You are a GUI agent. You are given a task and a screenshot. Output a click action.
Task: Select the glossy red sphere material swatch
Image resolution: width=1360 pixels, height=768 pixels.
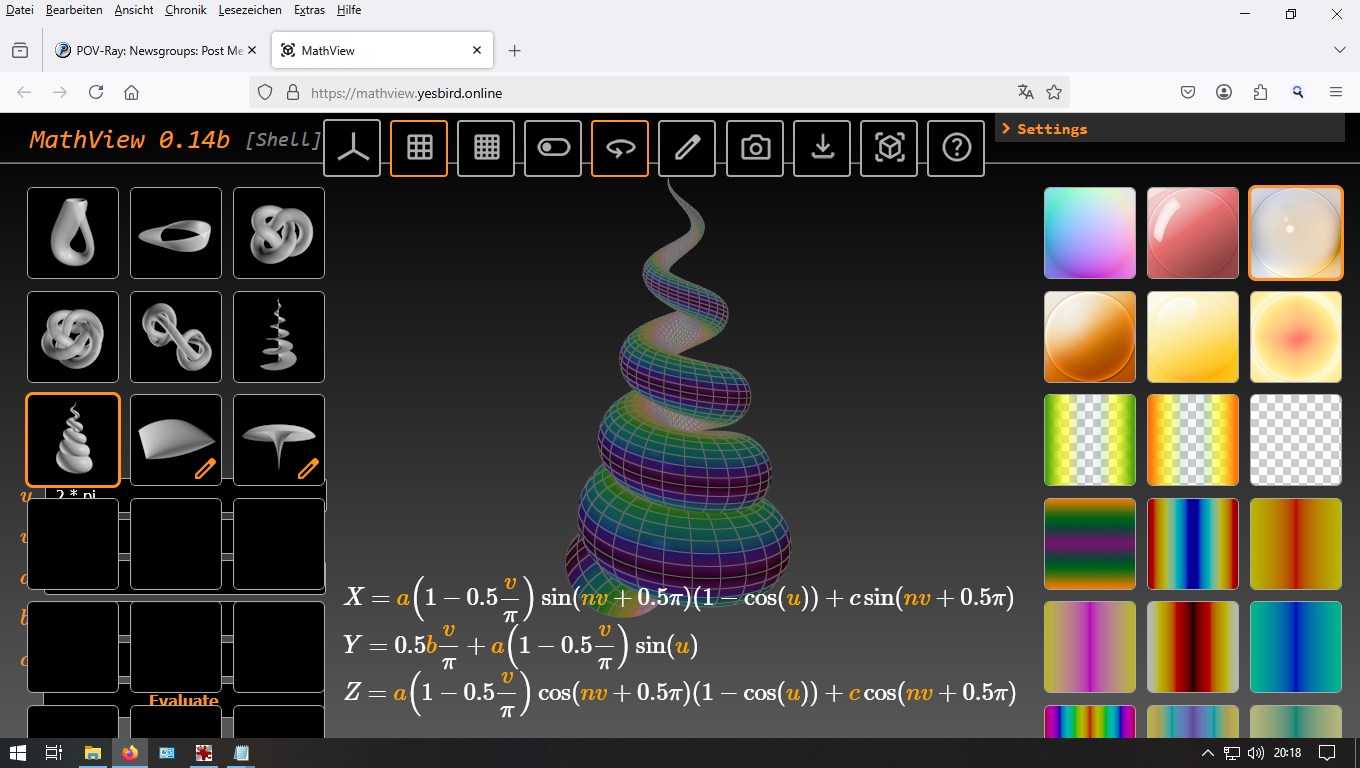click(1193, 233)
